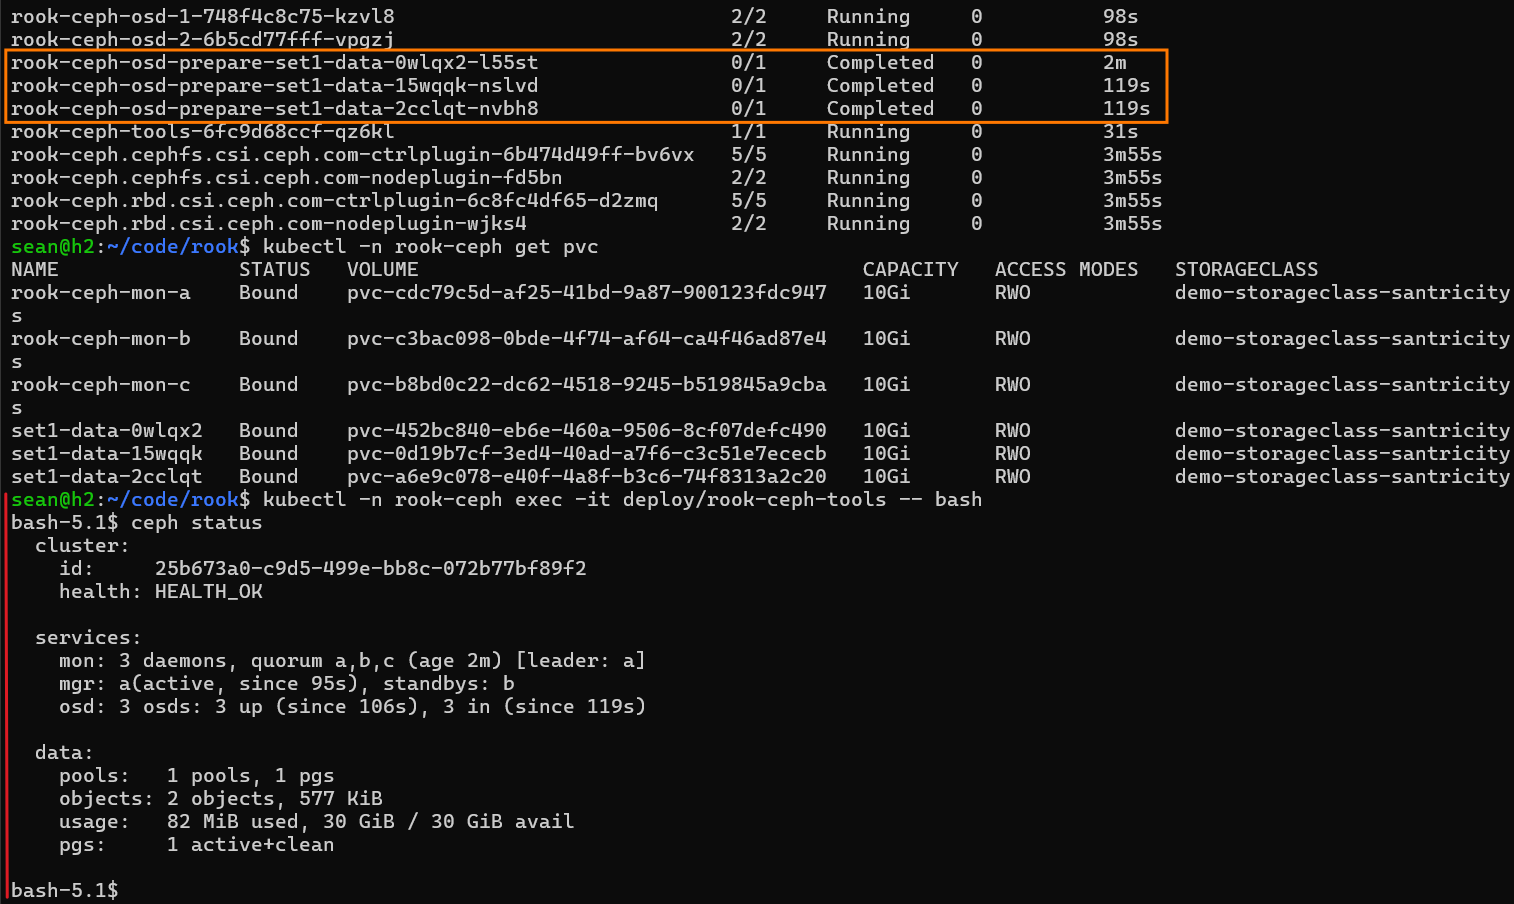
Task: Click the CAPACITY column header
Action: coord(911,269)
